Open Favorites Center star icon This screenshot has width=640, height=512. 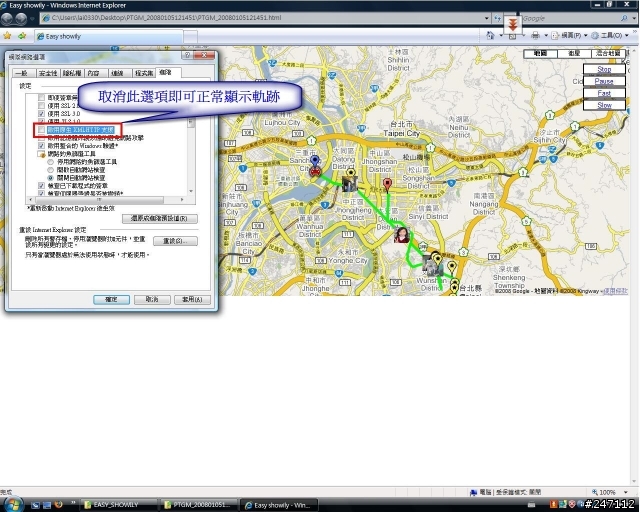pos(7,36)
